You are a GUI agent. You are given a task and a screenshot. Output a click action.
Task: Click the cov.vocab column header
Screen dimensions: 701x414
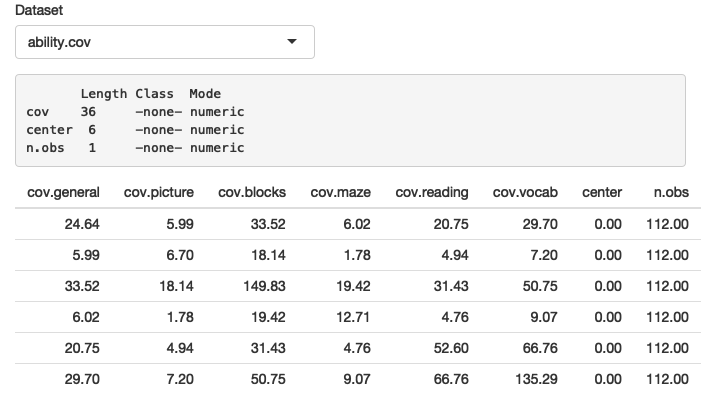coord(525,191)
